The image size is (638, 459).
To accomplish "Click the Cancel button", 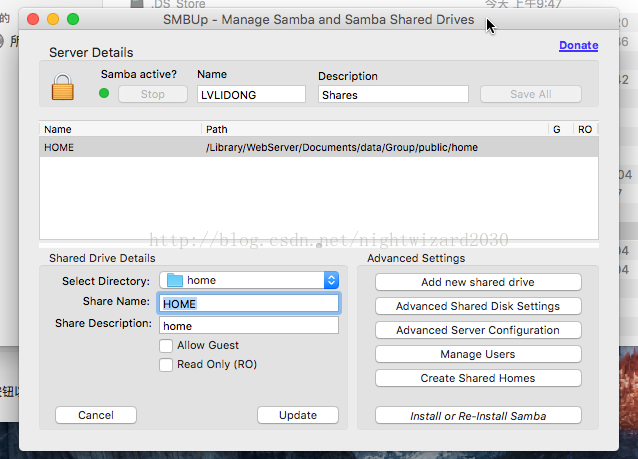I will coord(96,415).
